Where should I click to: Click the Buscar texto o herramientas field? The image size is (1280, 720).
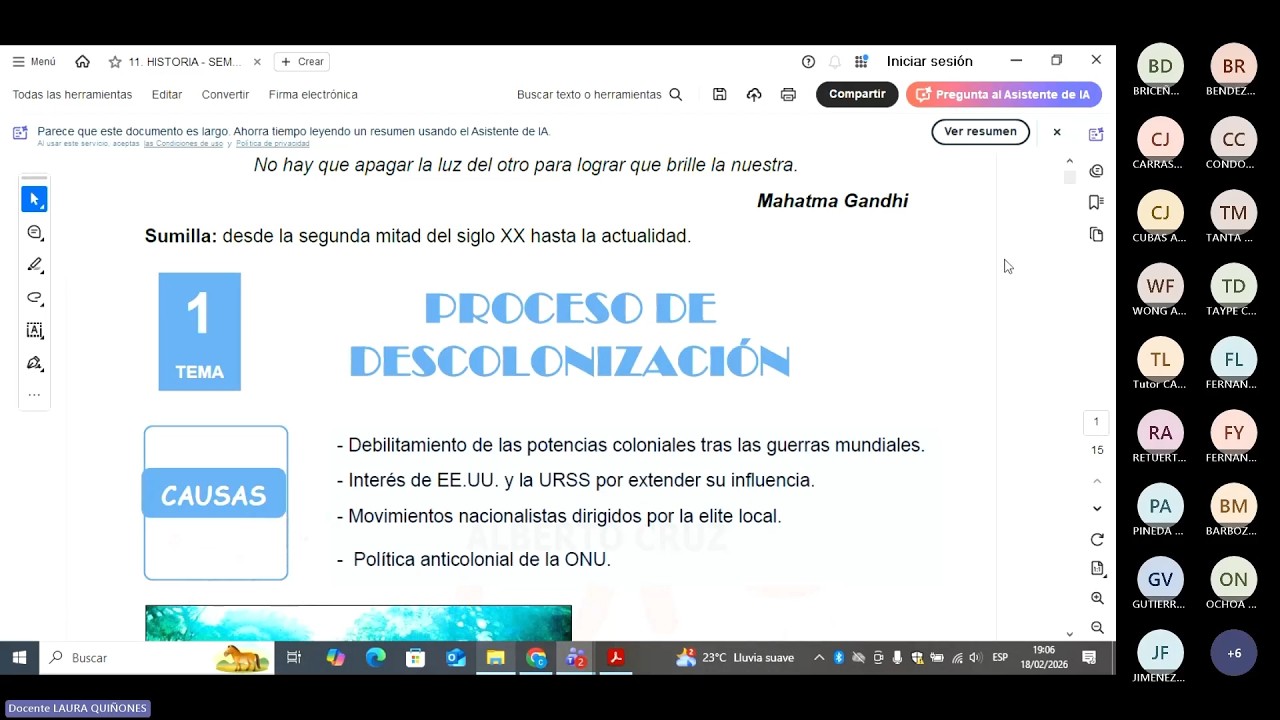[599, 95]
